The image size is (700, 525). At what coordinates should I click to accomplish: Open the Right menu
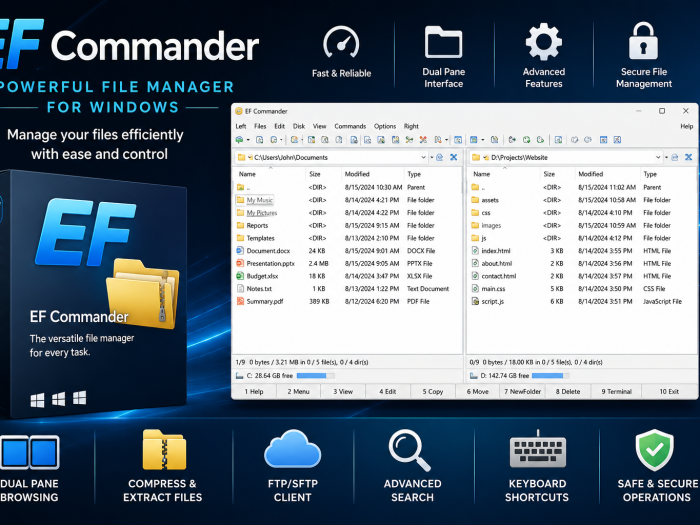coord(411,126)
